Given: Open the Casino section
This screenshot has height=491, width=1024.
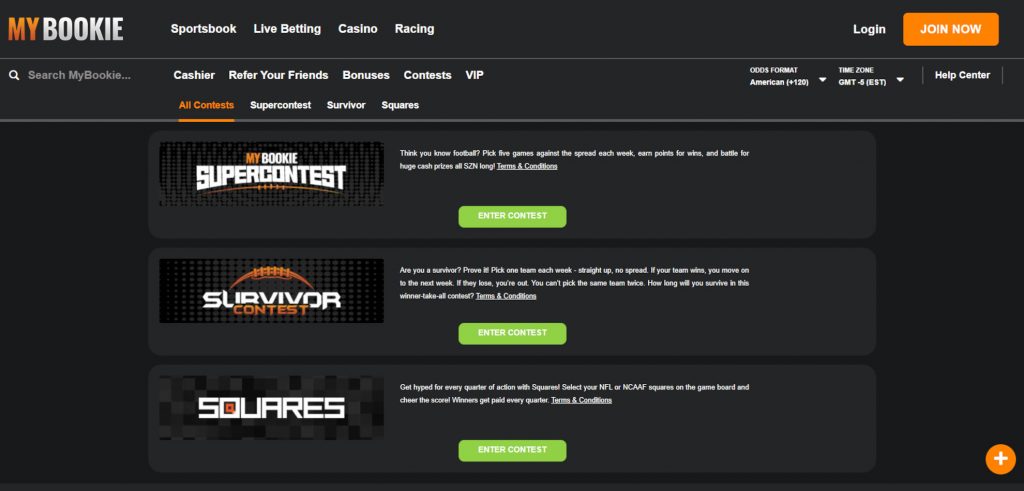Looking at the screenshot, I should [x=357, y=29].
